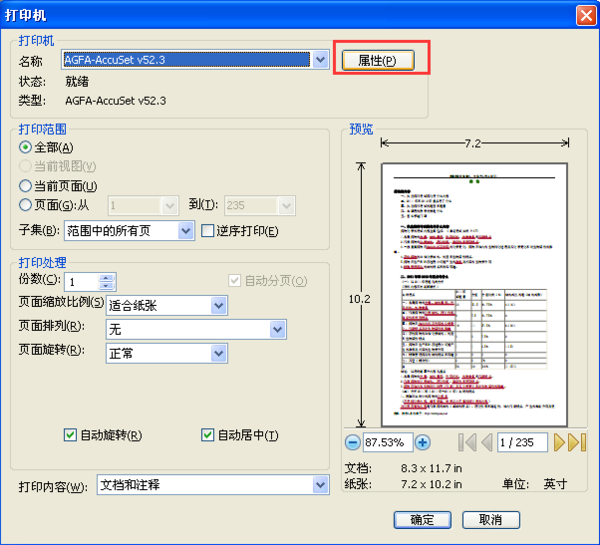Go to next page in preview
The image size is (600, 545).
pyautogui.click(x=559, y=442)
